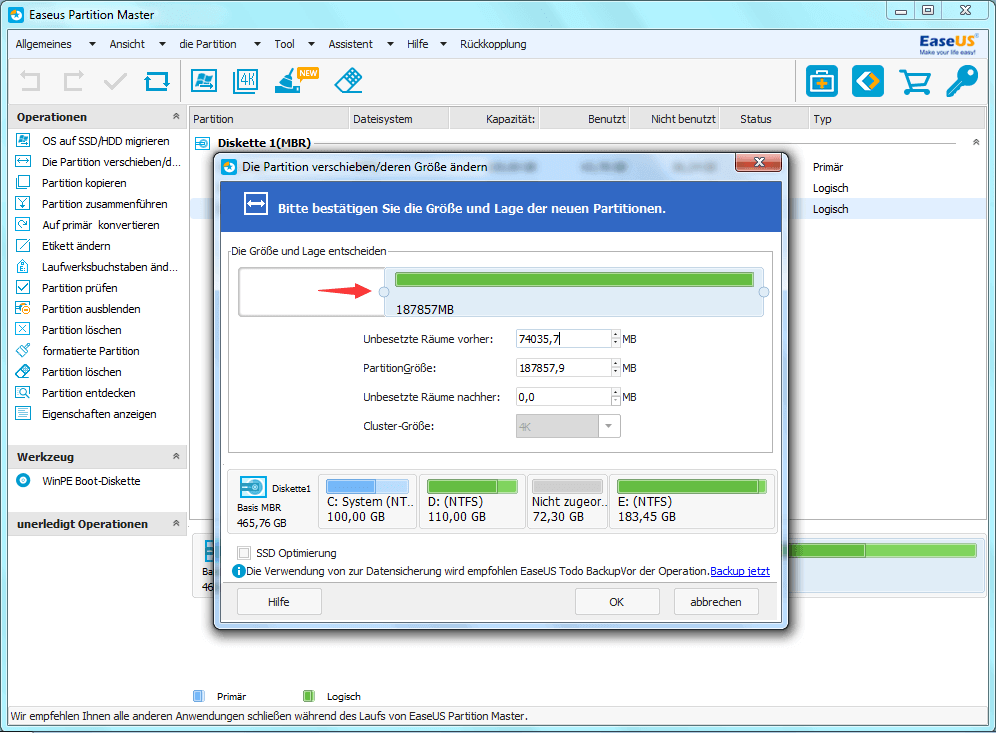Click the Dateisystem column header
The image size is (996, 733).
(x=399, y=119)
